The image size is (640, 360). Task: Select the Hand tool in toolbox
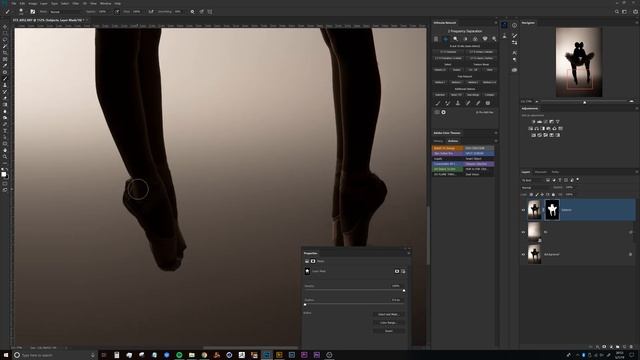coord(5,150)
